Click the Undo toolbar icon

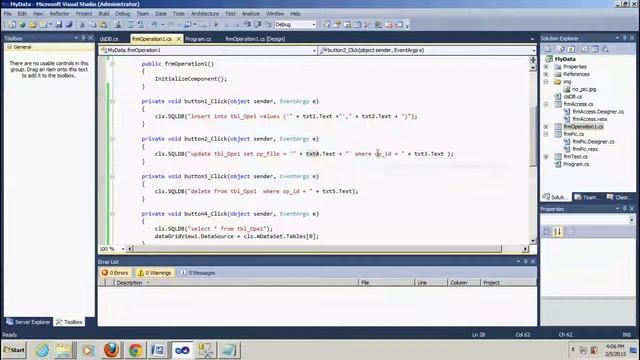[155, 25]
